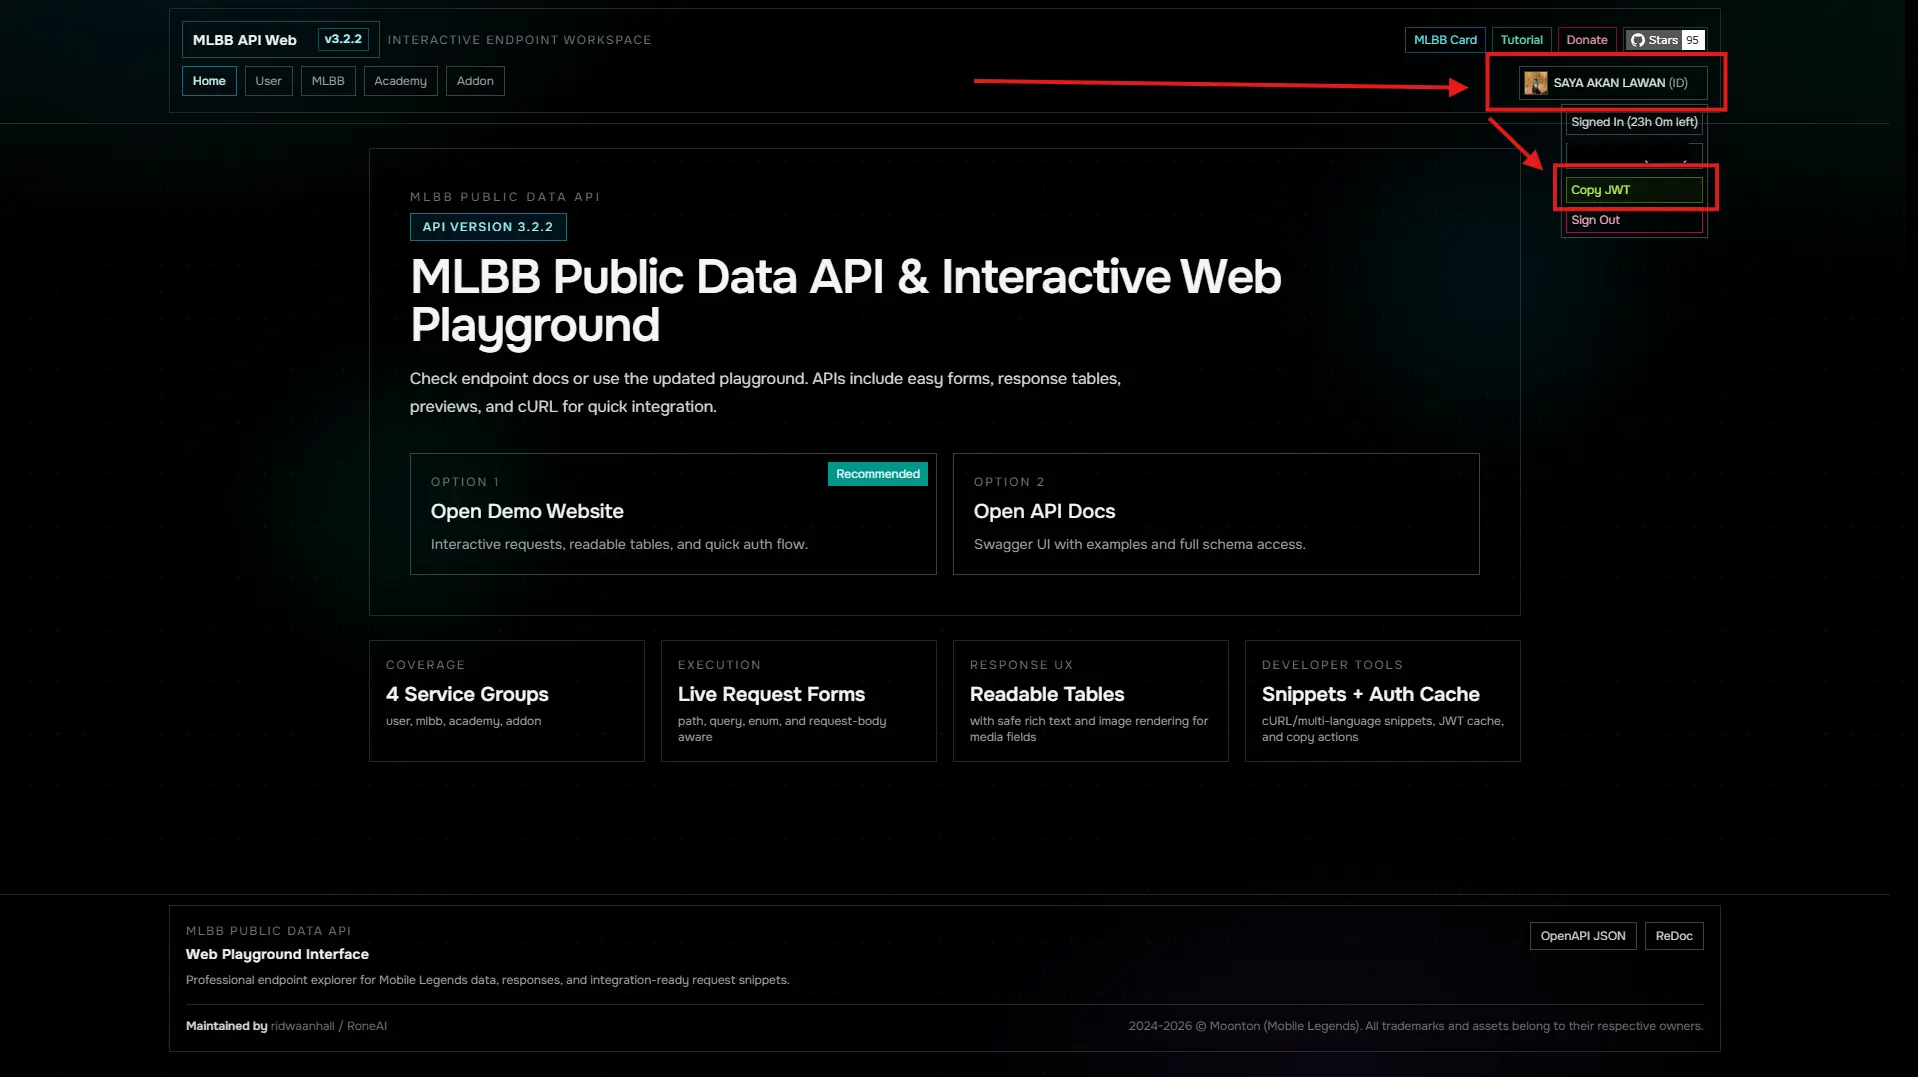
Task: Click the Moonton copyright notice text
Action: [x=1416, y=1026]
